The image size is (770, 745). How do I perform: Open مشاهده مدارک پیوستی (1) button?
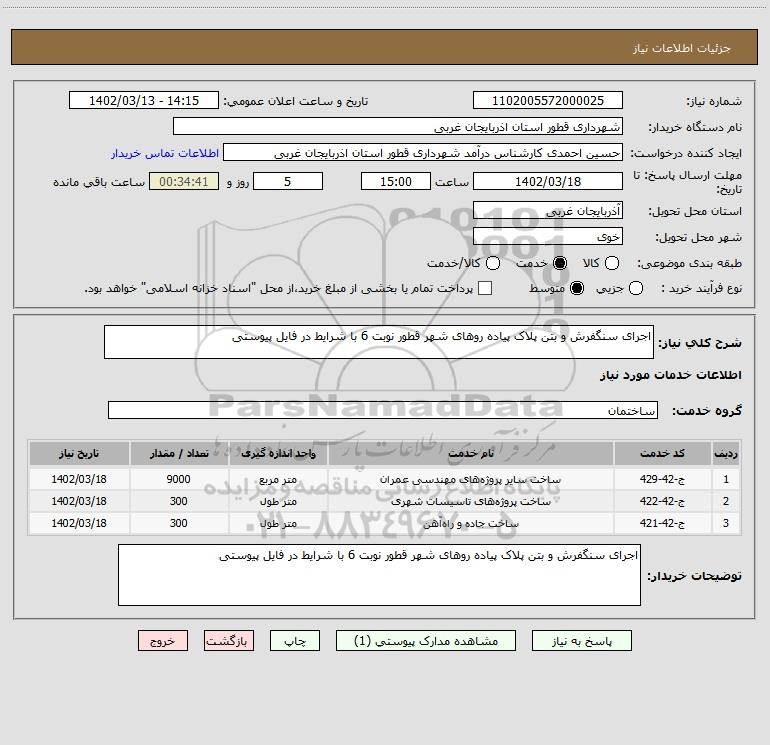[426, 641]
